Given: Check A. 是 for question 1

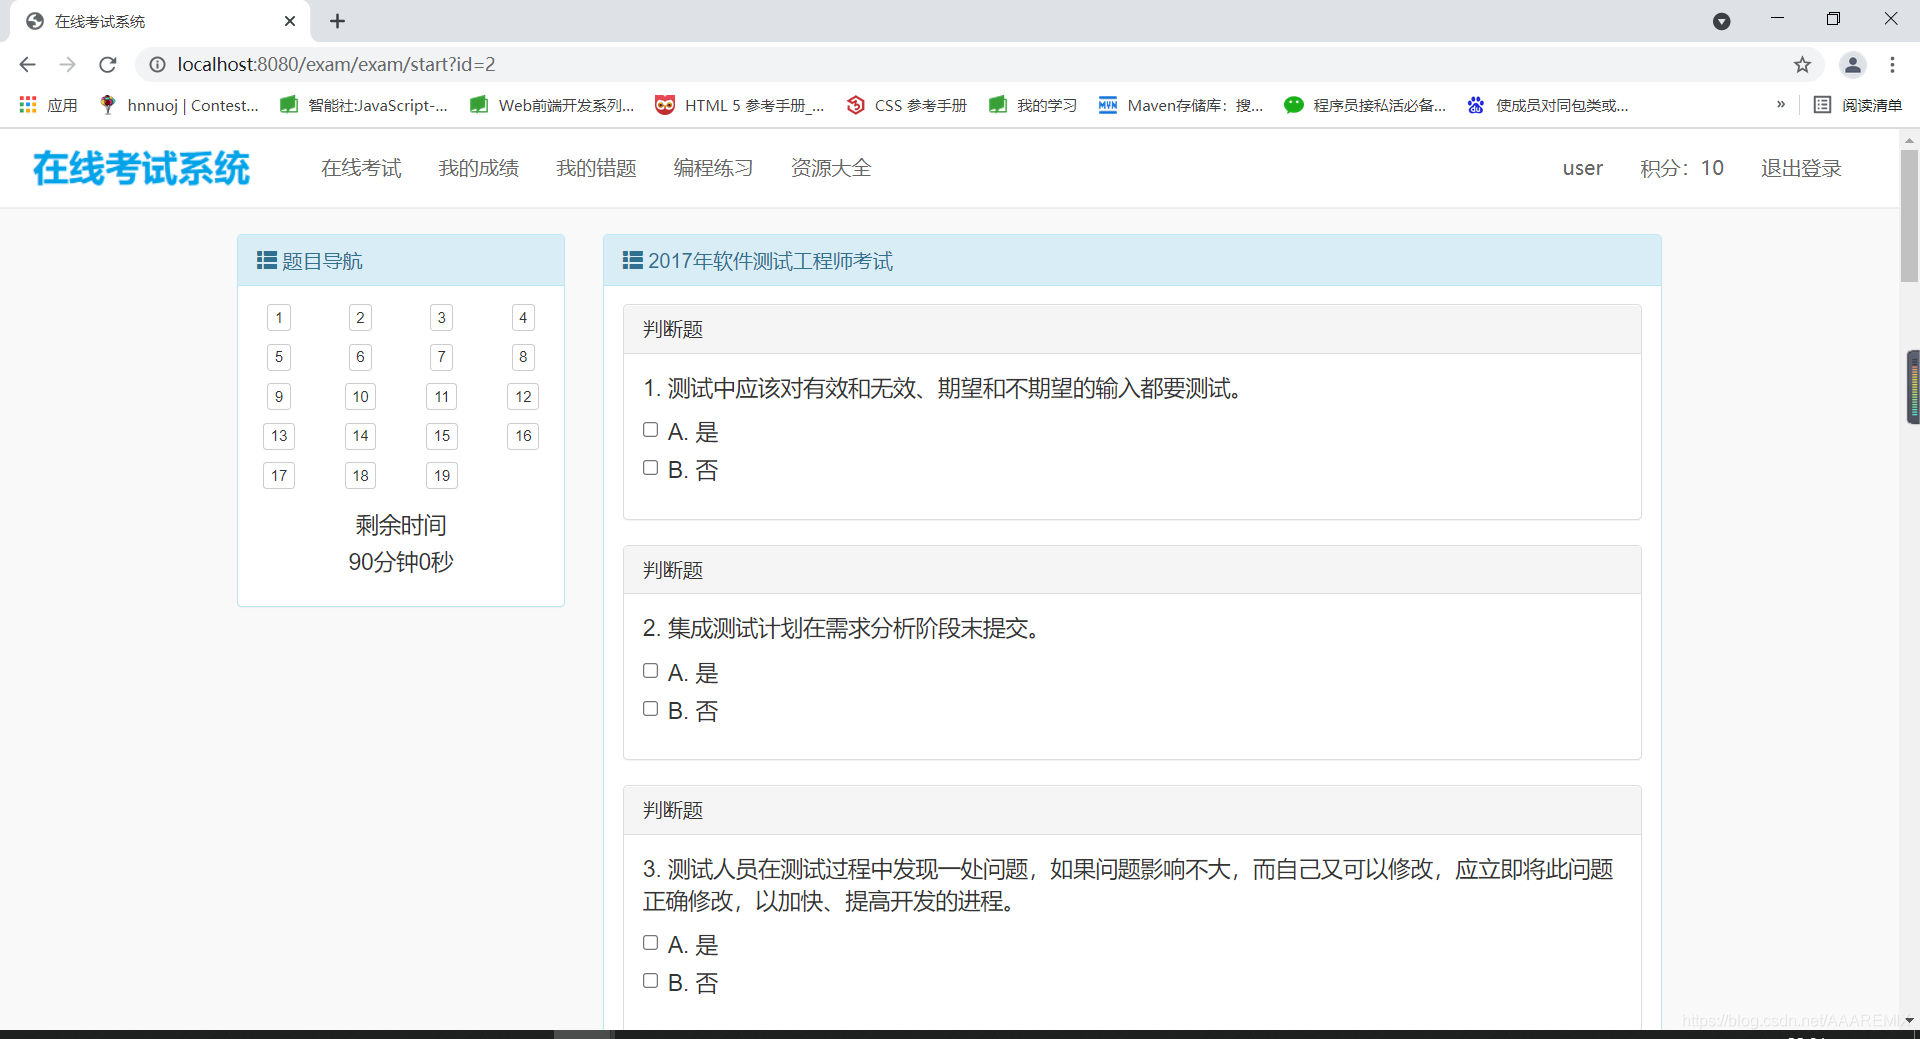Looking at the screenshot, I should [x=650, y=430].
